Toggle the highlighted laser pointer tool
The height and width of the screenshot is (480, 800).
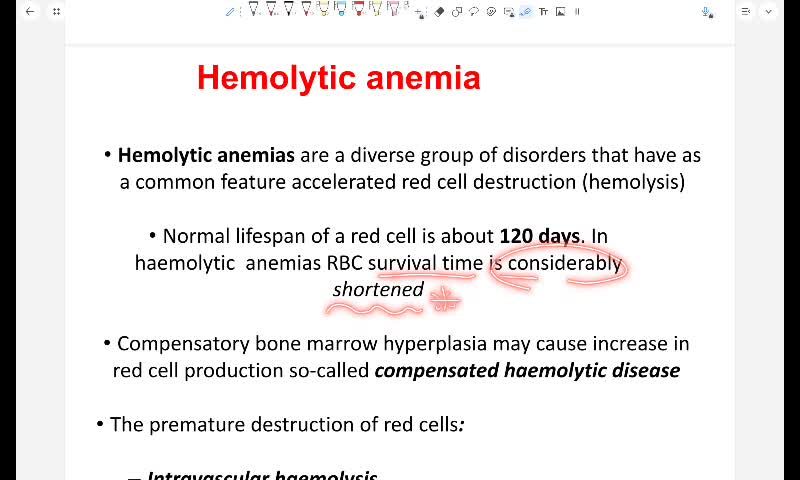pos(526,12)
